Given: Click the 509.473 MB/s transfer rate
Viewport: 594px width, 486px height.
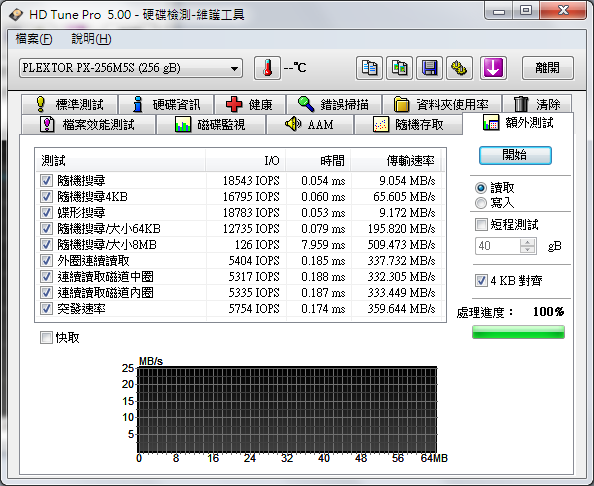Looking at the screenshot, I should [401, 245].
